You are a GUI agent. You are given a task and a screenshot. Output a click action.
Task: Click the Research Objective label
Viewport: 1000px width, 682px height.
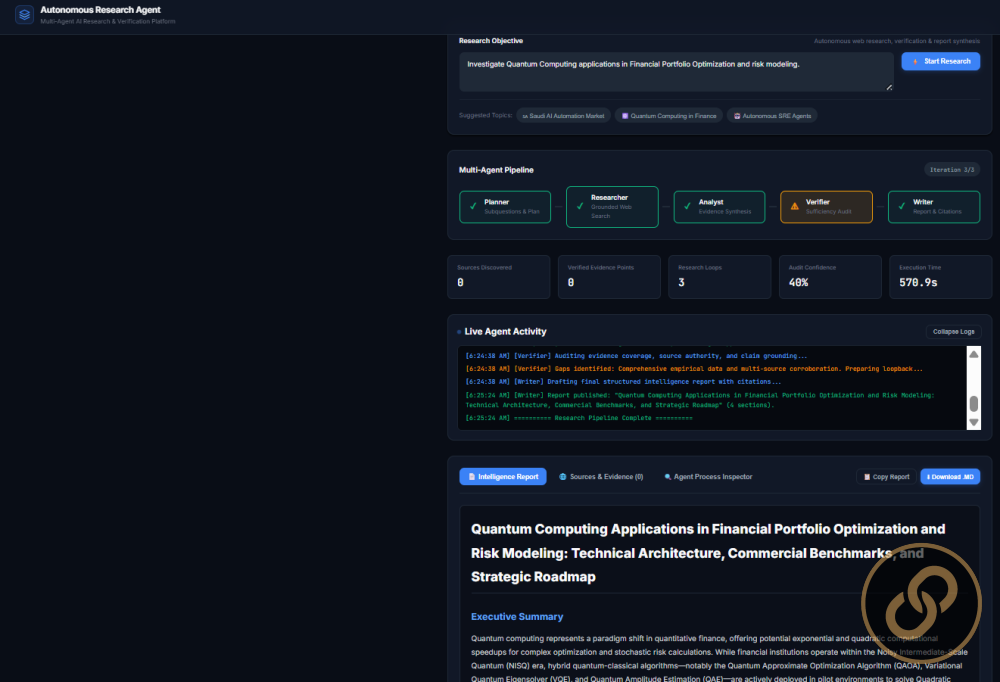pyautogui.click(x=491, y=41)
